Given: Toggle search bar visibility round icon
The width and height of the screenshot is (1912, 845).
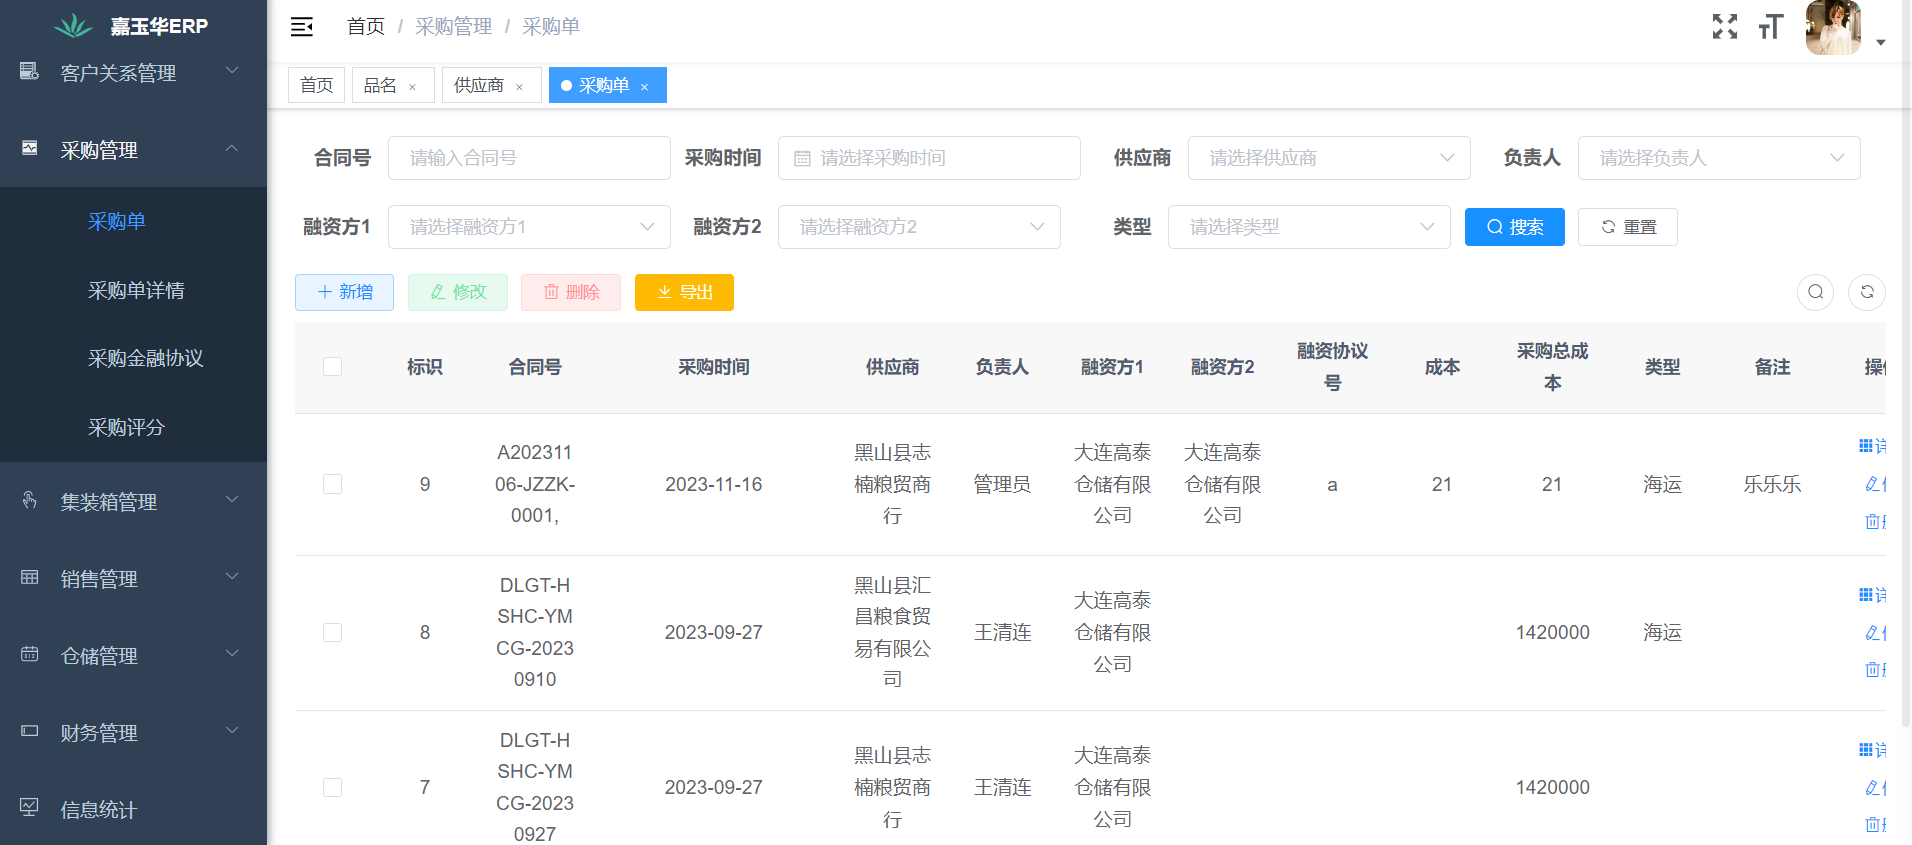Looking at the screenshot, I should tap(1815, 292).
